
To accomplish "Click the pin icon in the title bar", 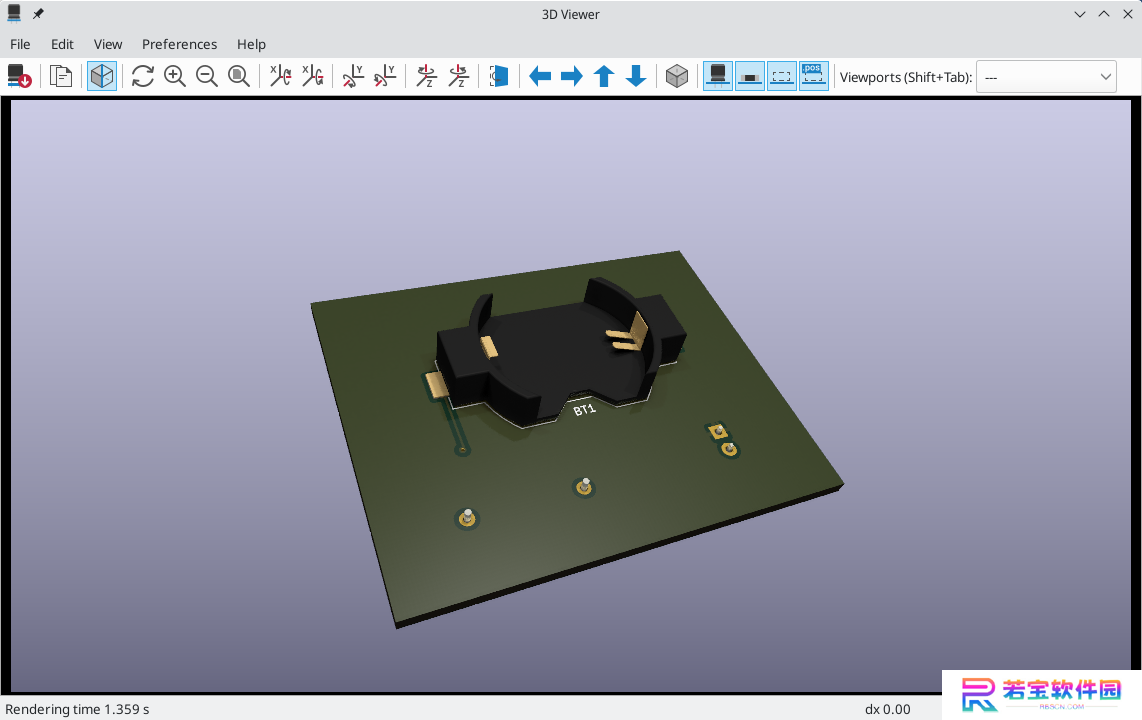I will coord(38,14).
